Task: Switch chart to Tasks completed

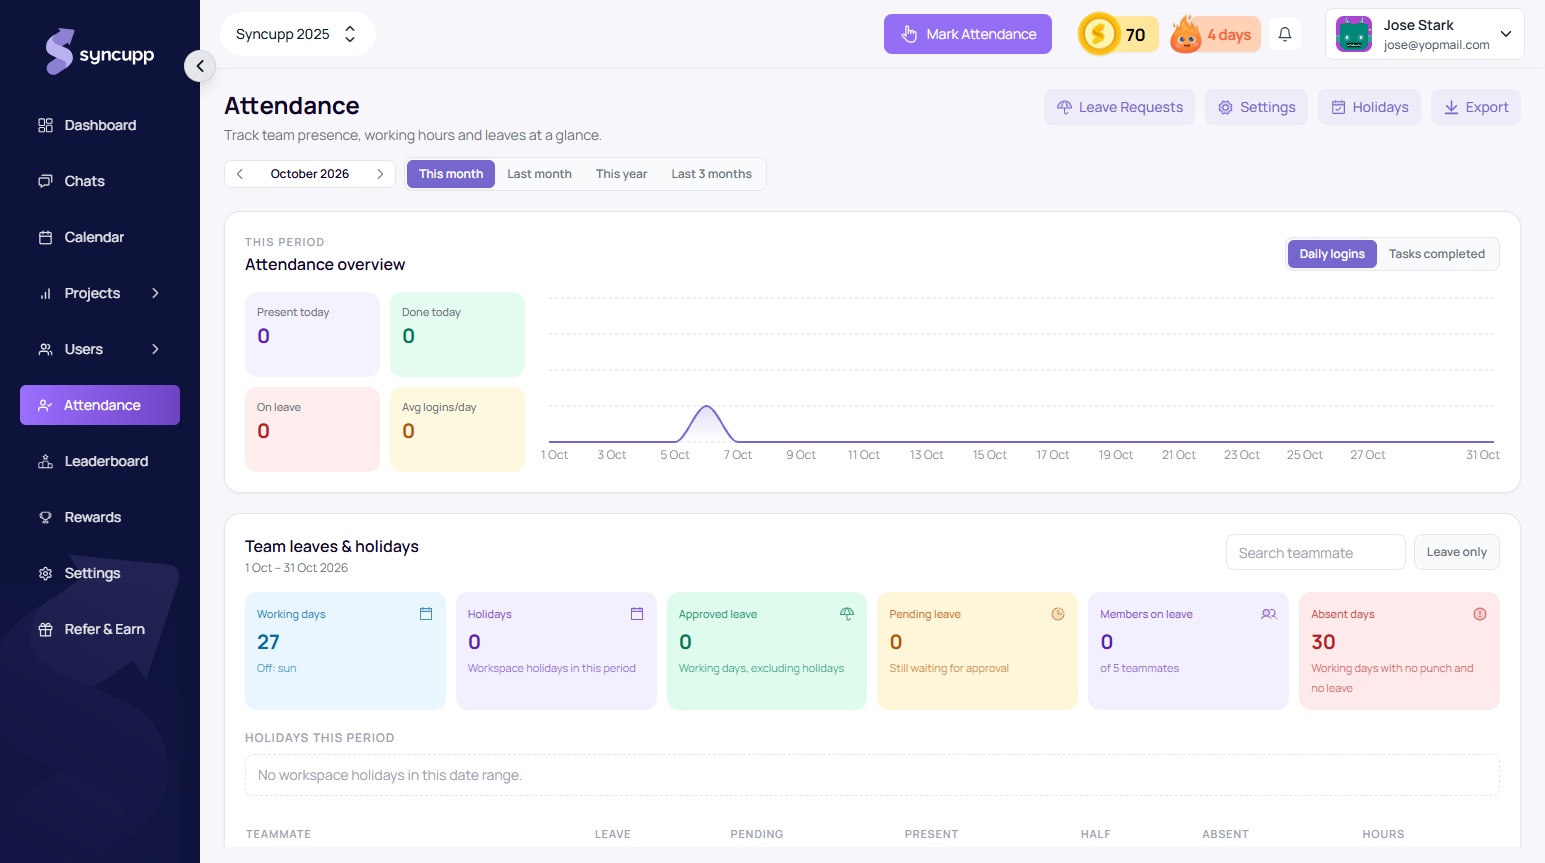Action: pyautogui.click(x=1437, y=254)
